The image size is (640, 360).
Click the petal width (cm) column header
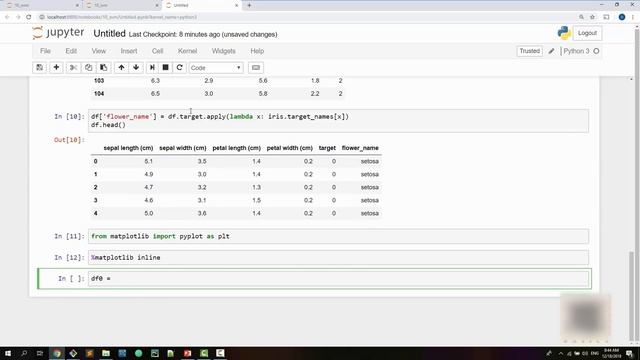[x=289, y=148]
